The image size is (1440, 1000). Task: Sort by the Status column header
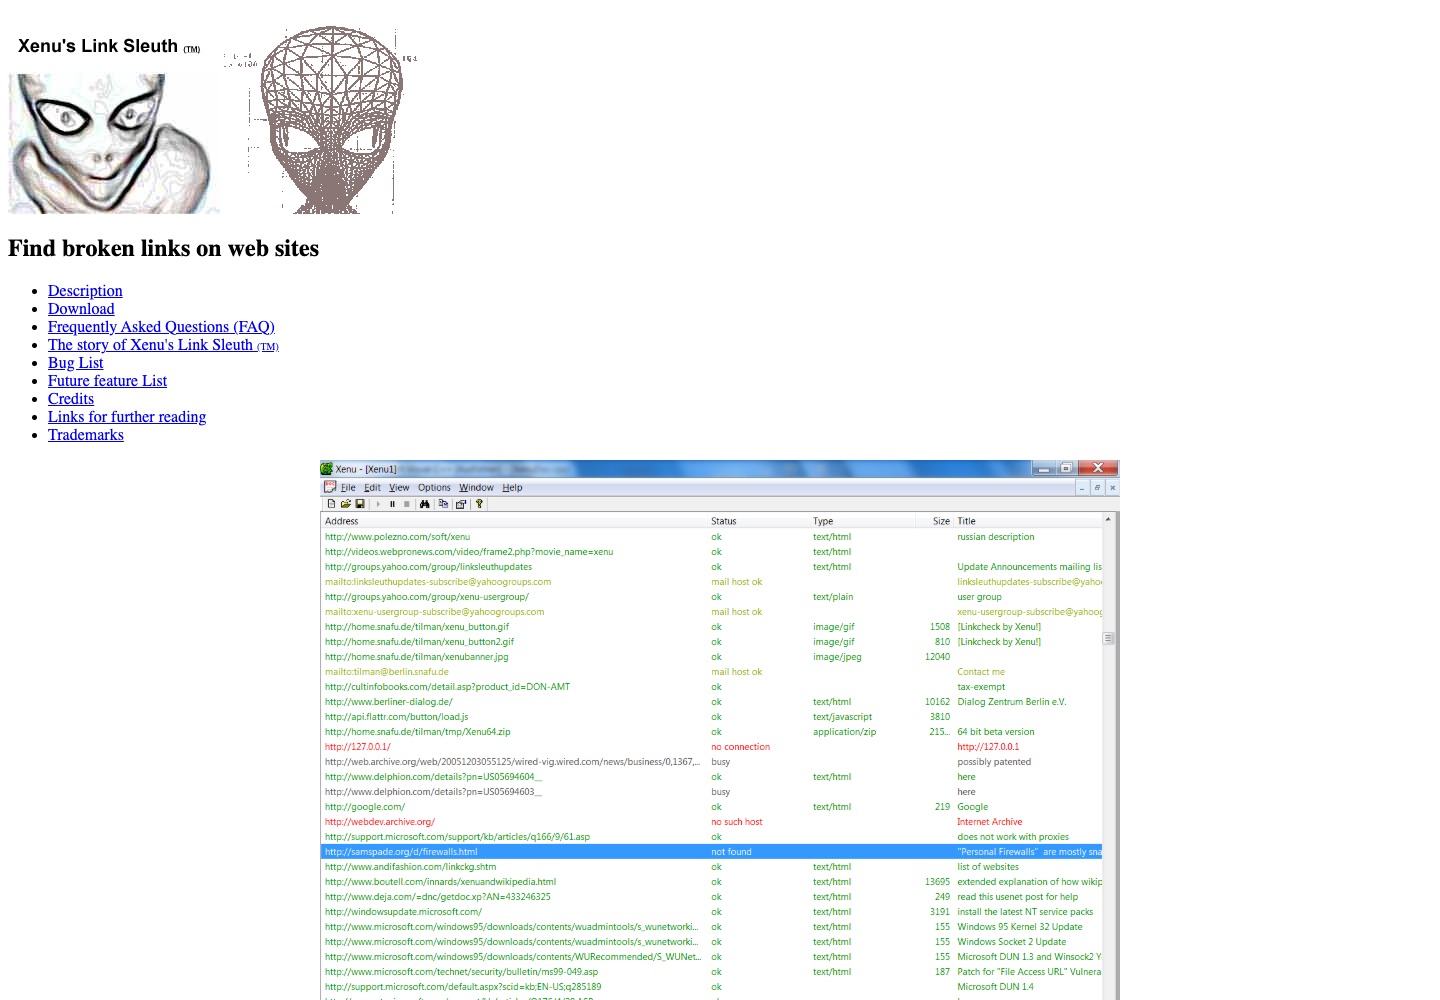(758, 521)
